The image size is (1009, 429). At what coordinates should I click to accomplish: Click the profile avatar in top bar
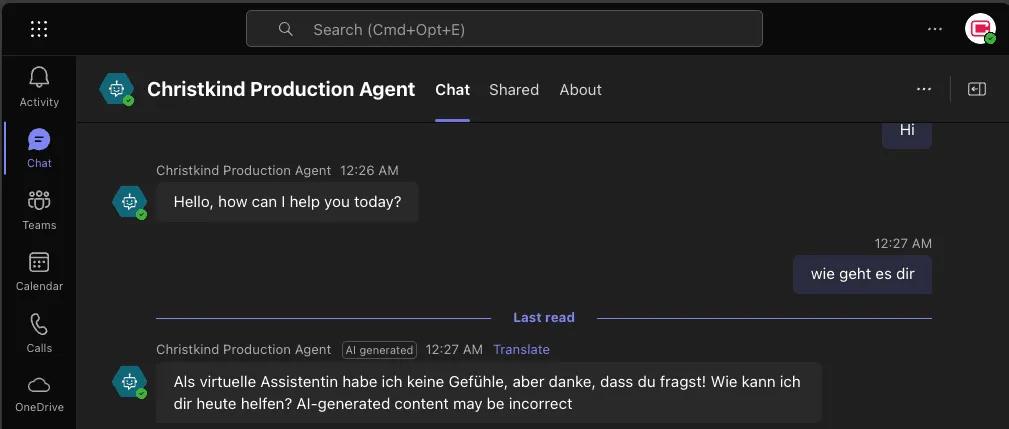point(979,29)
